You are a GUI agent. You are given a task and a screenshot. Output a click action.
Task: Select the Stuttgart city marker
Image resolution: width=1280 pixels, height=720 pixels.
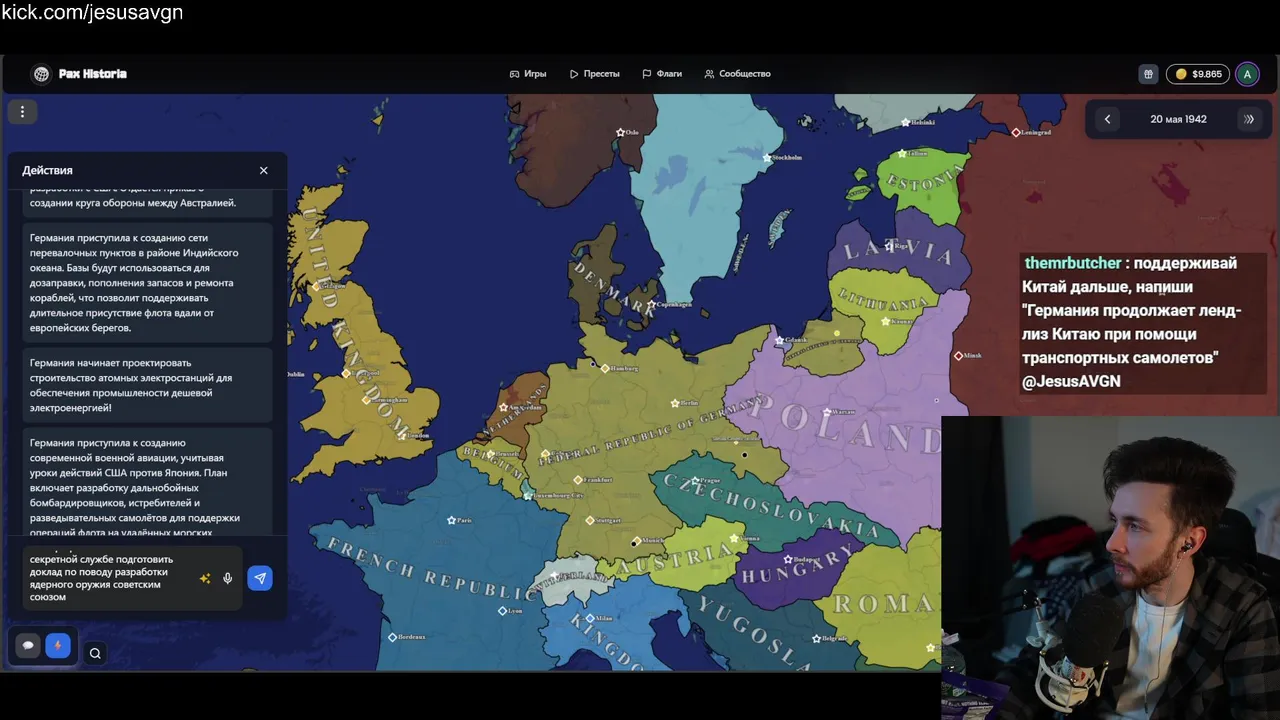pos(589,520)
